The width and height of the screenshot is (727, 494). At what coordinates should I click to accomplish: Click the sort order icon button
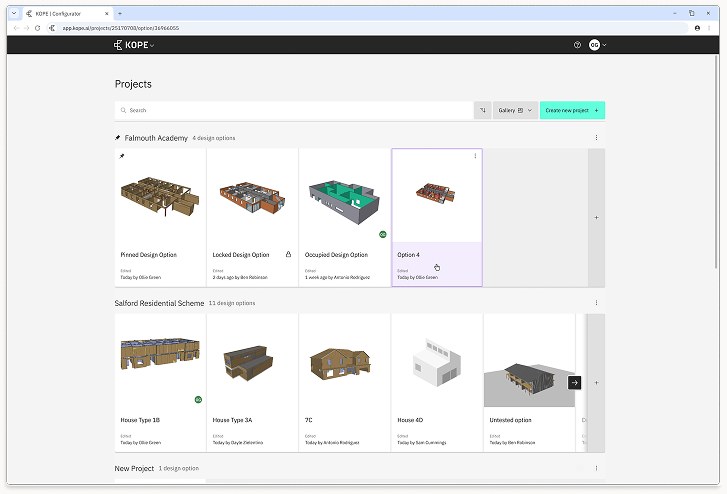point(483,110)
